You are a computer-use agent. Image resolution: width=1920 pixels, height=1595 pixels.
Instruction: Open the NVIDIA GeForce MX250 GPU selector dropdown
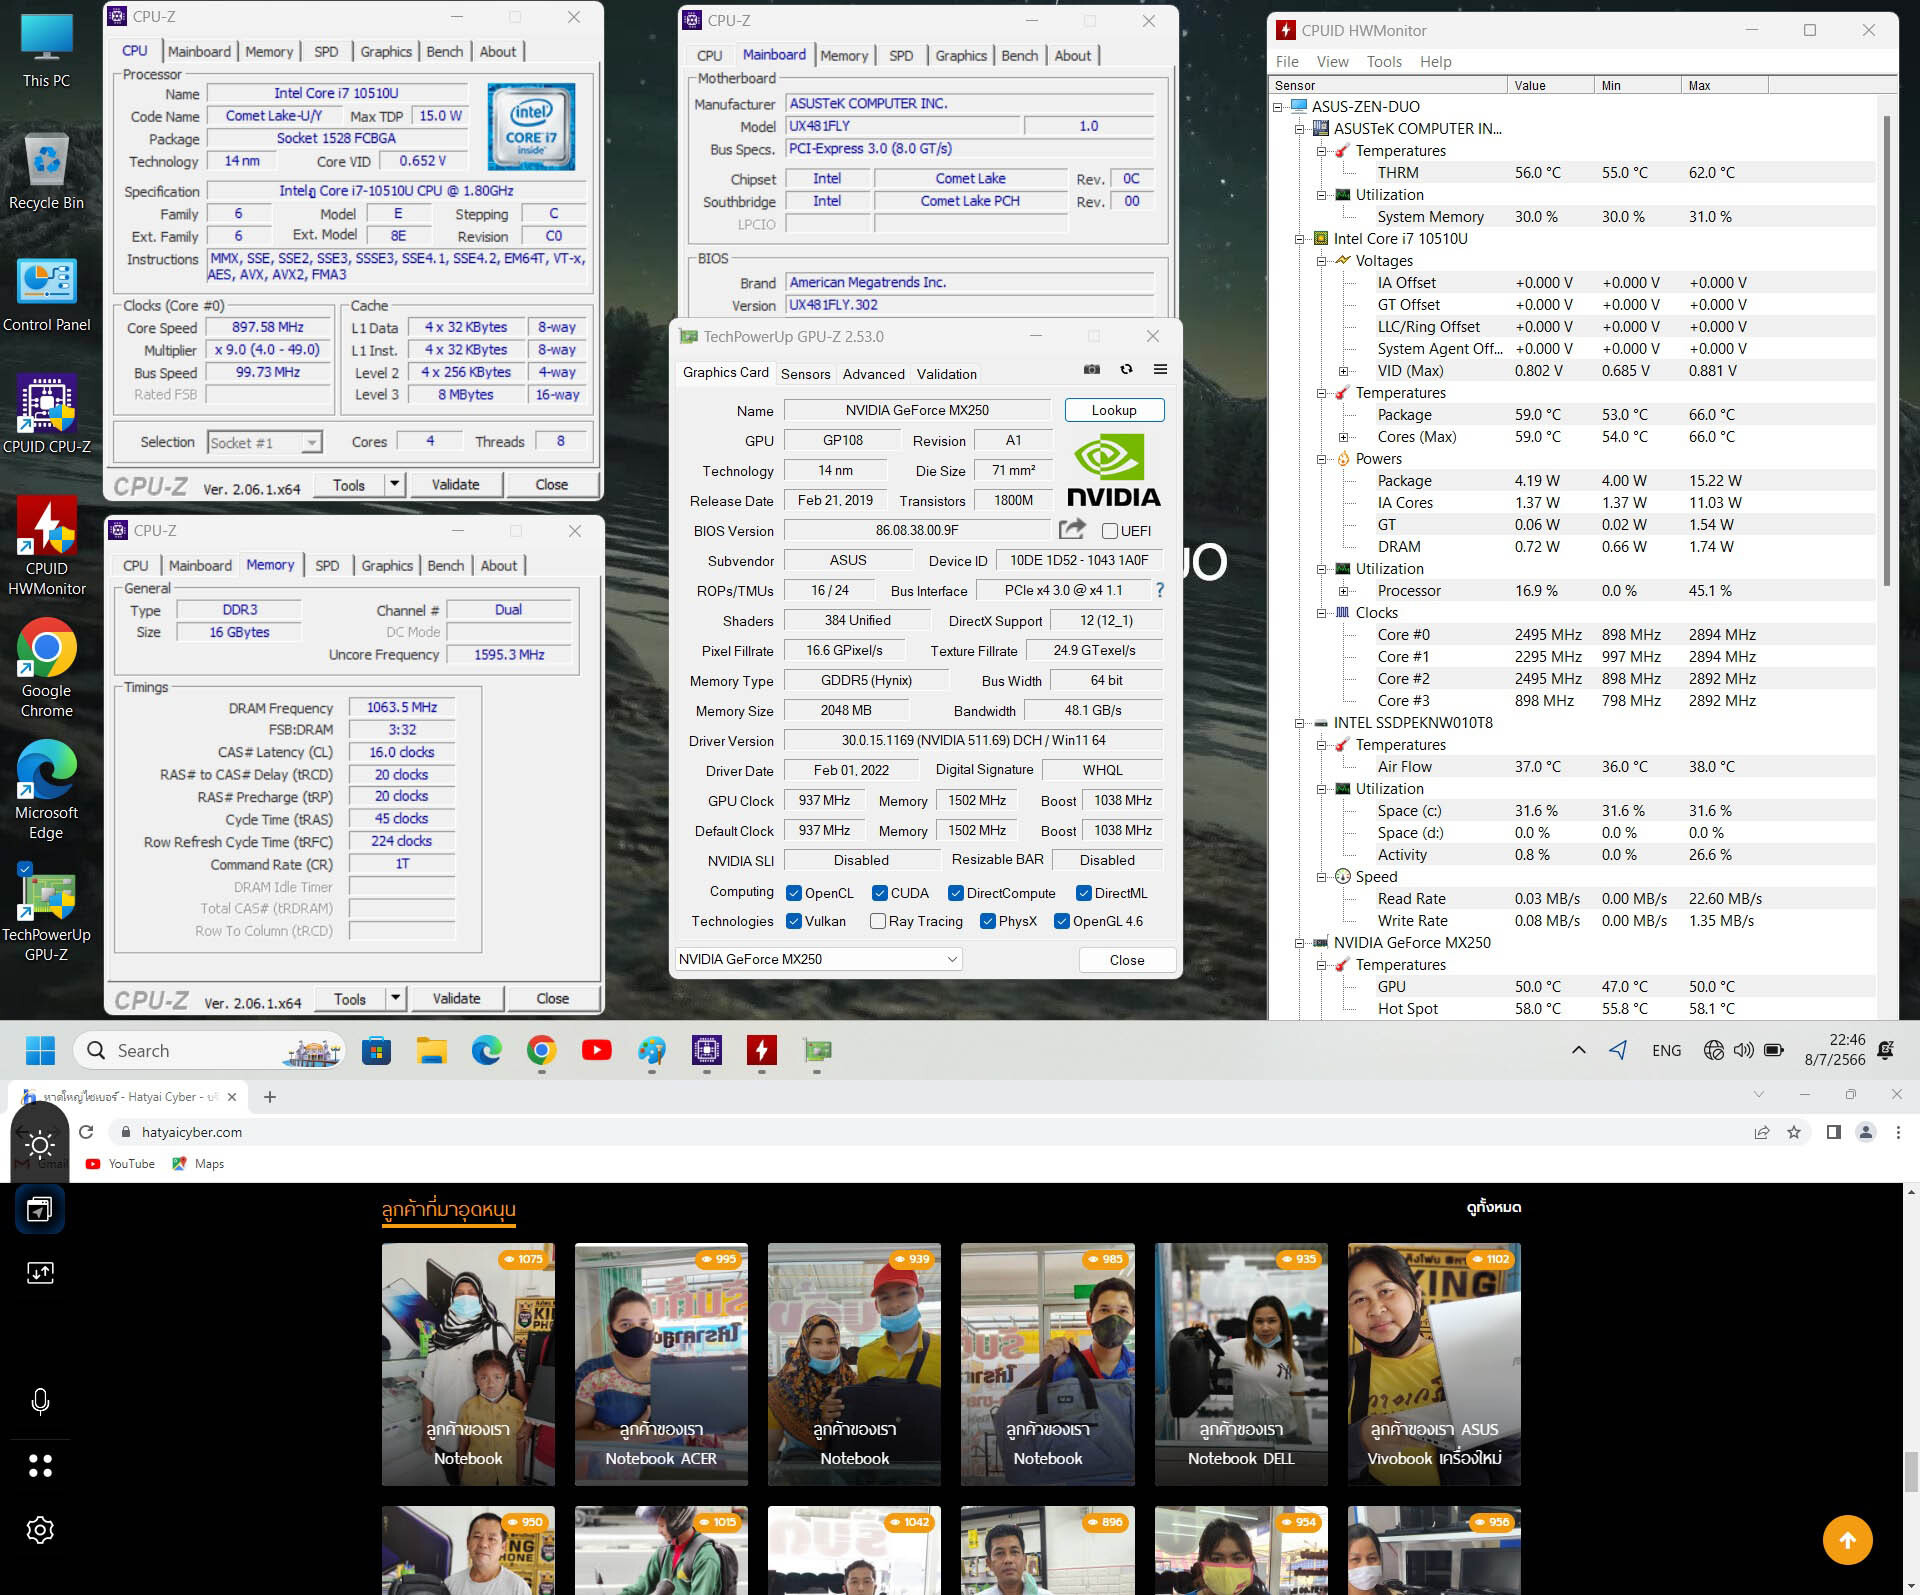pyautogui.click(x=819, y=959)
